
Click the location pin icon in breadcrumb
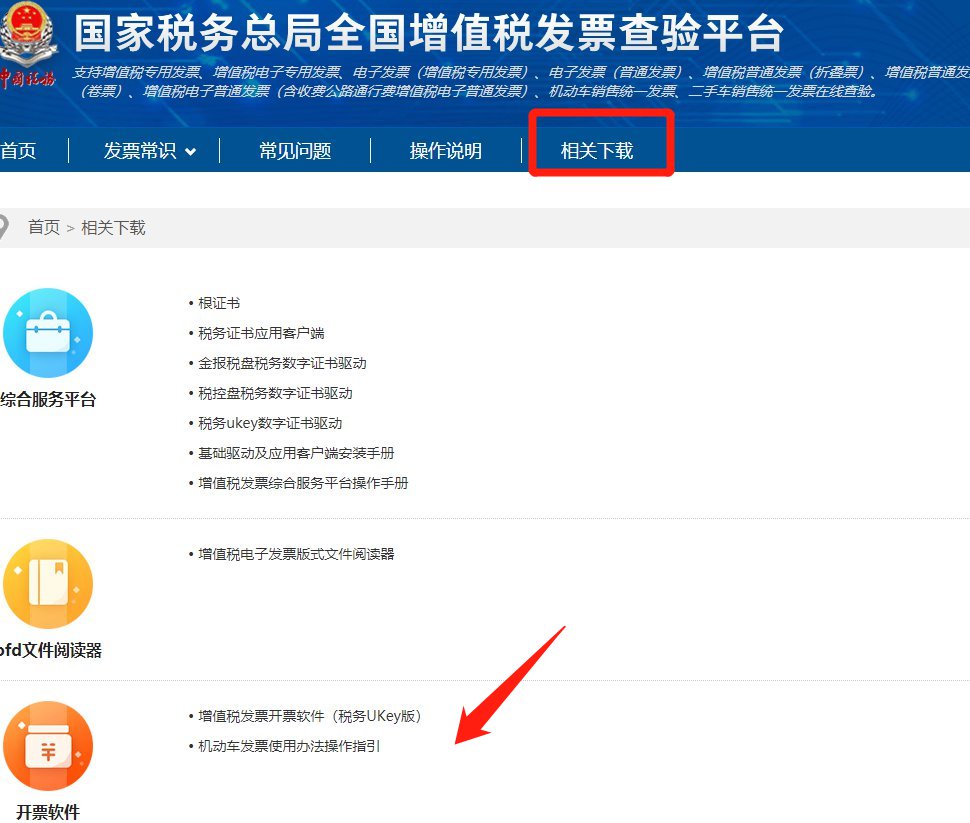click(x=3, y=227)
